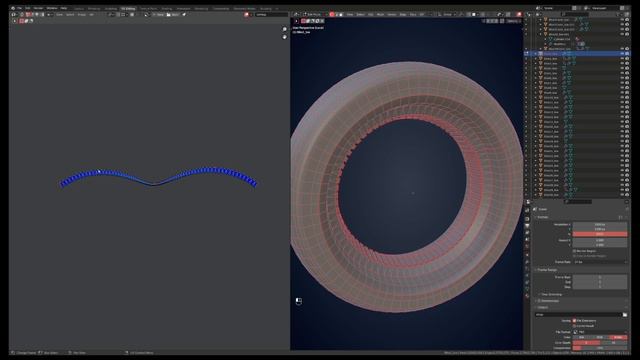
Task: Toggle the image pin icon in UV editor
Action: [184, 14]
